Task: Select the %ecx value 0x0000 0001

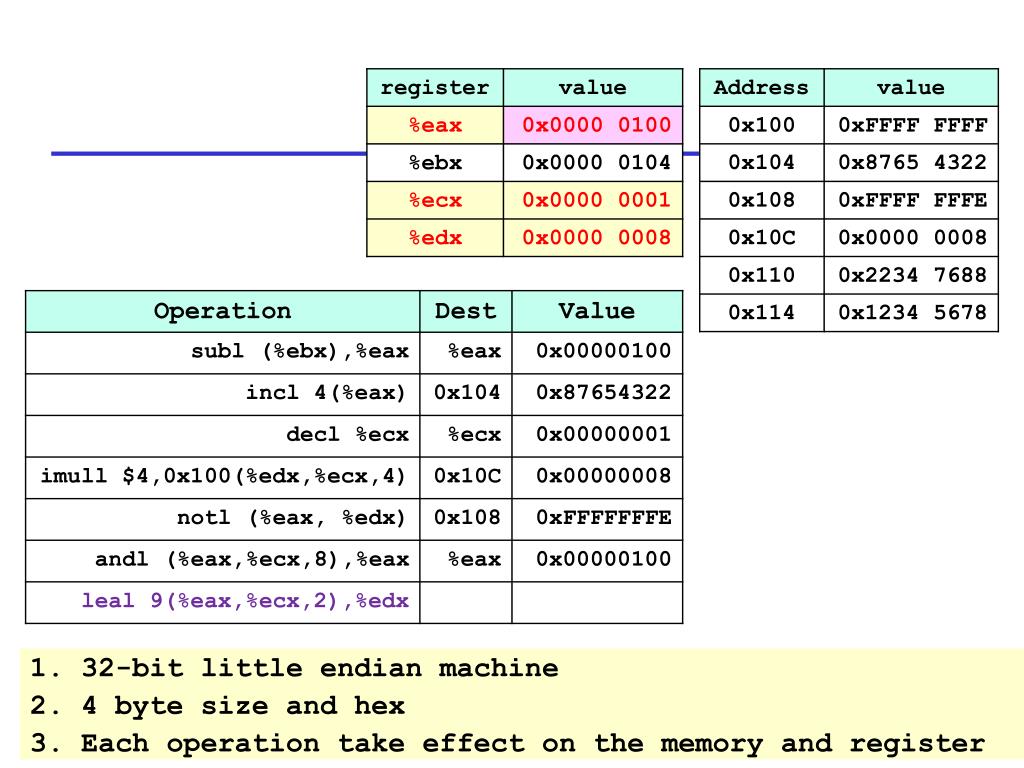Action: [x=593, y=200]
